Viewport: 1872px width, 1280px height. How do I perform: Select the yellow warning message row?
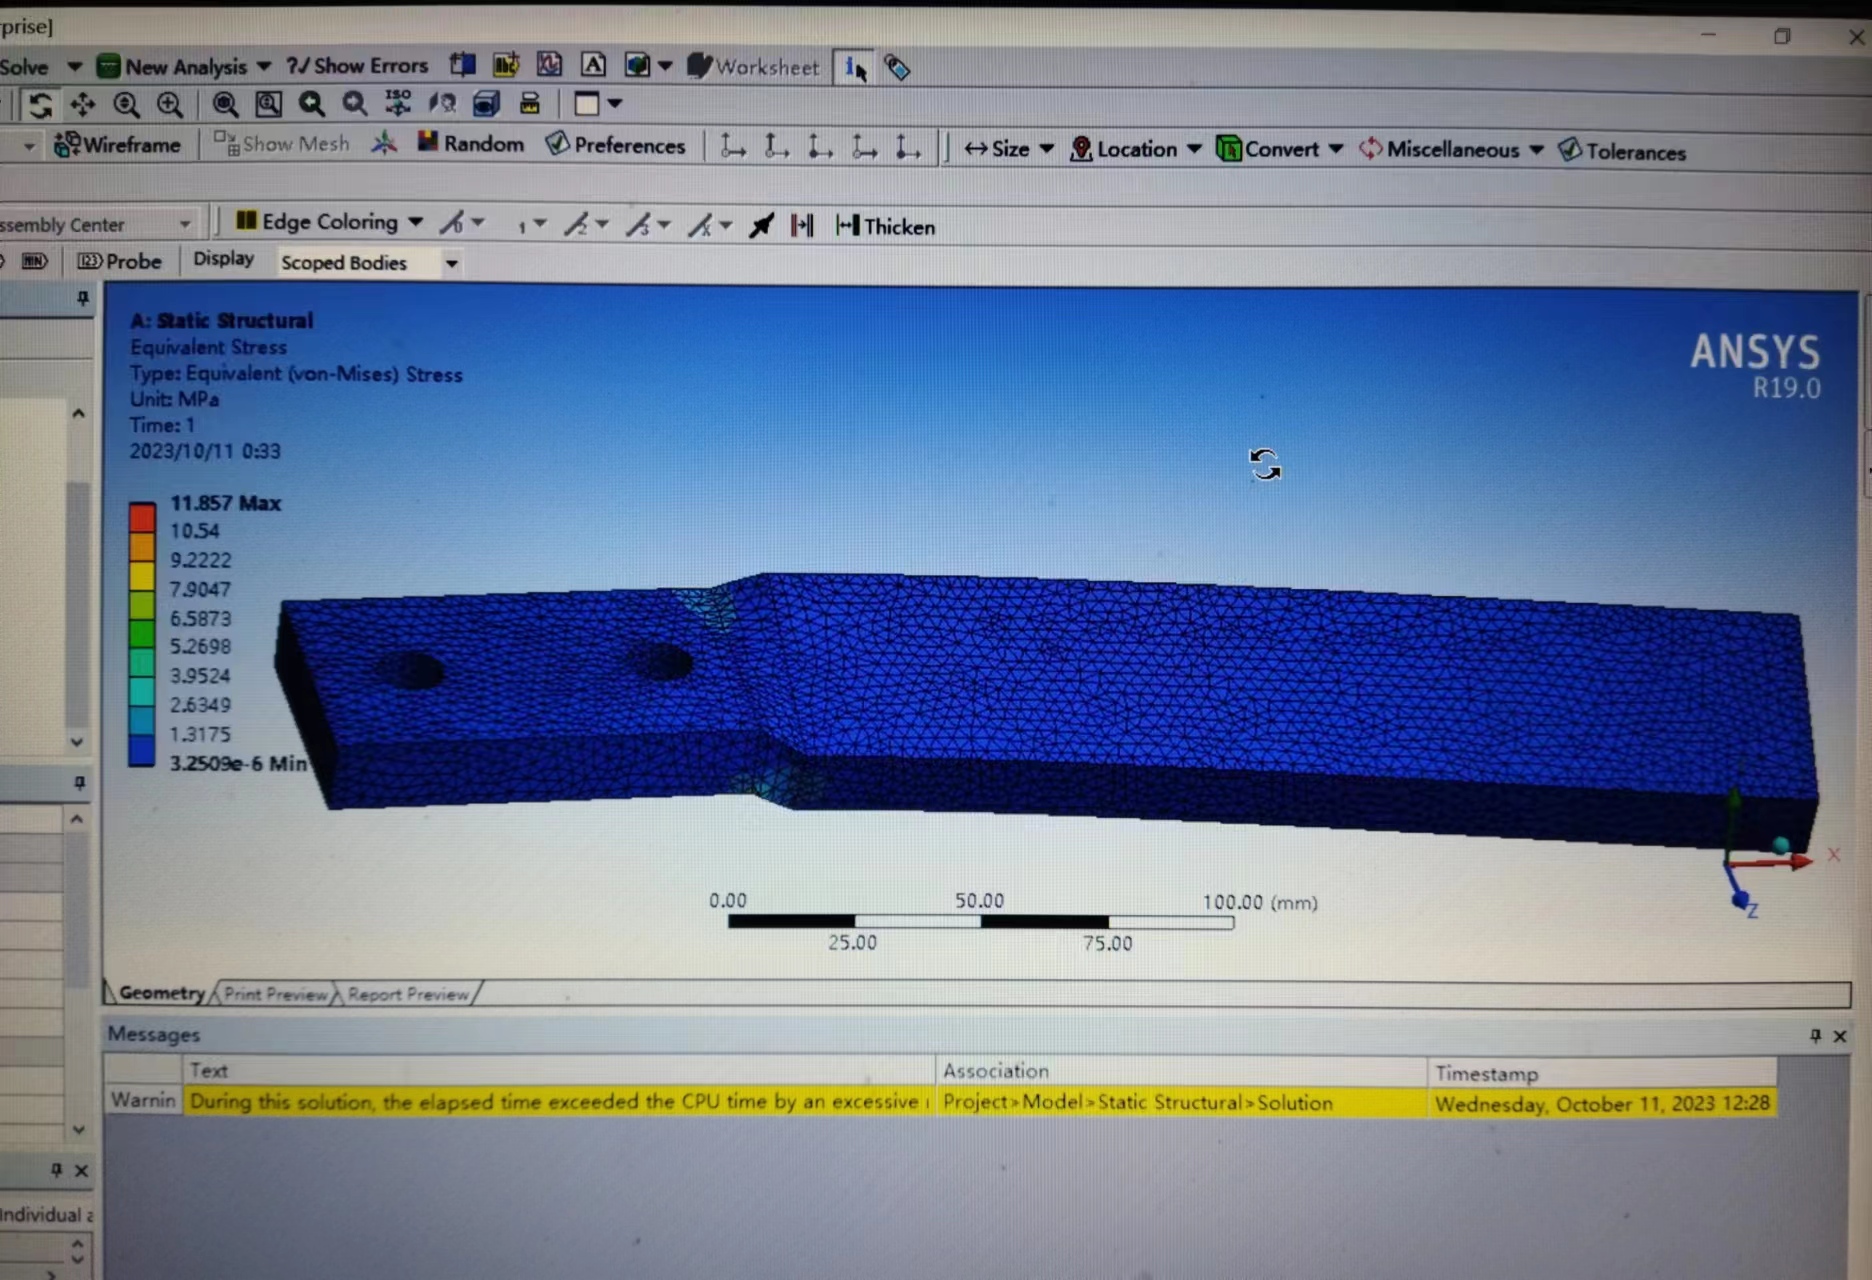[x=940, y=1102]
